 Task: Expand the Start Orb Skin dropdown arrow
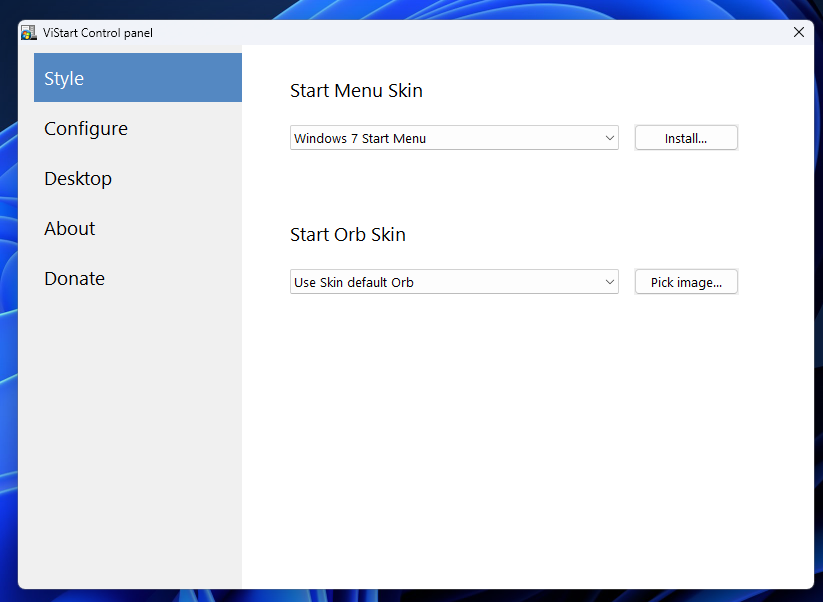point(609,282)
